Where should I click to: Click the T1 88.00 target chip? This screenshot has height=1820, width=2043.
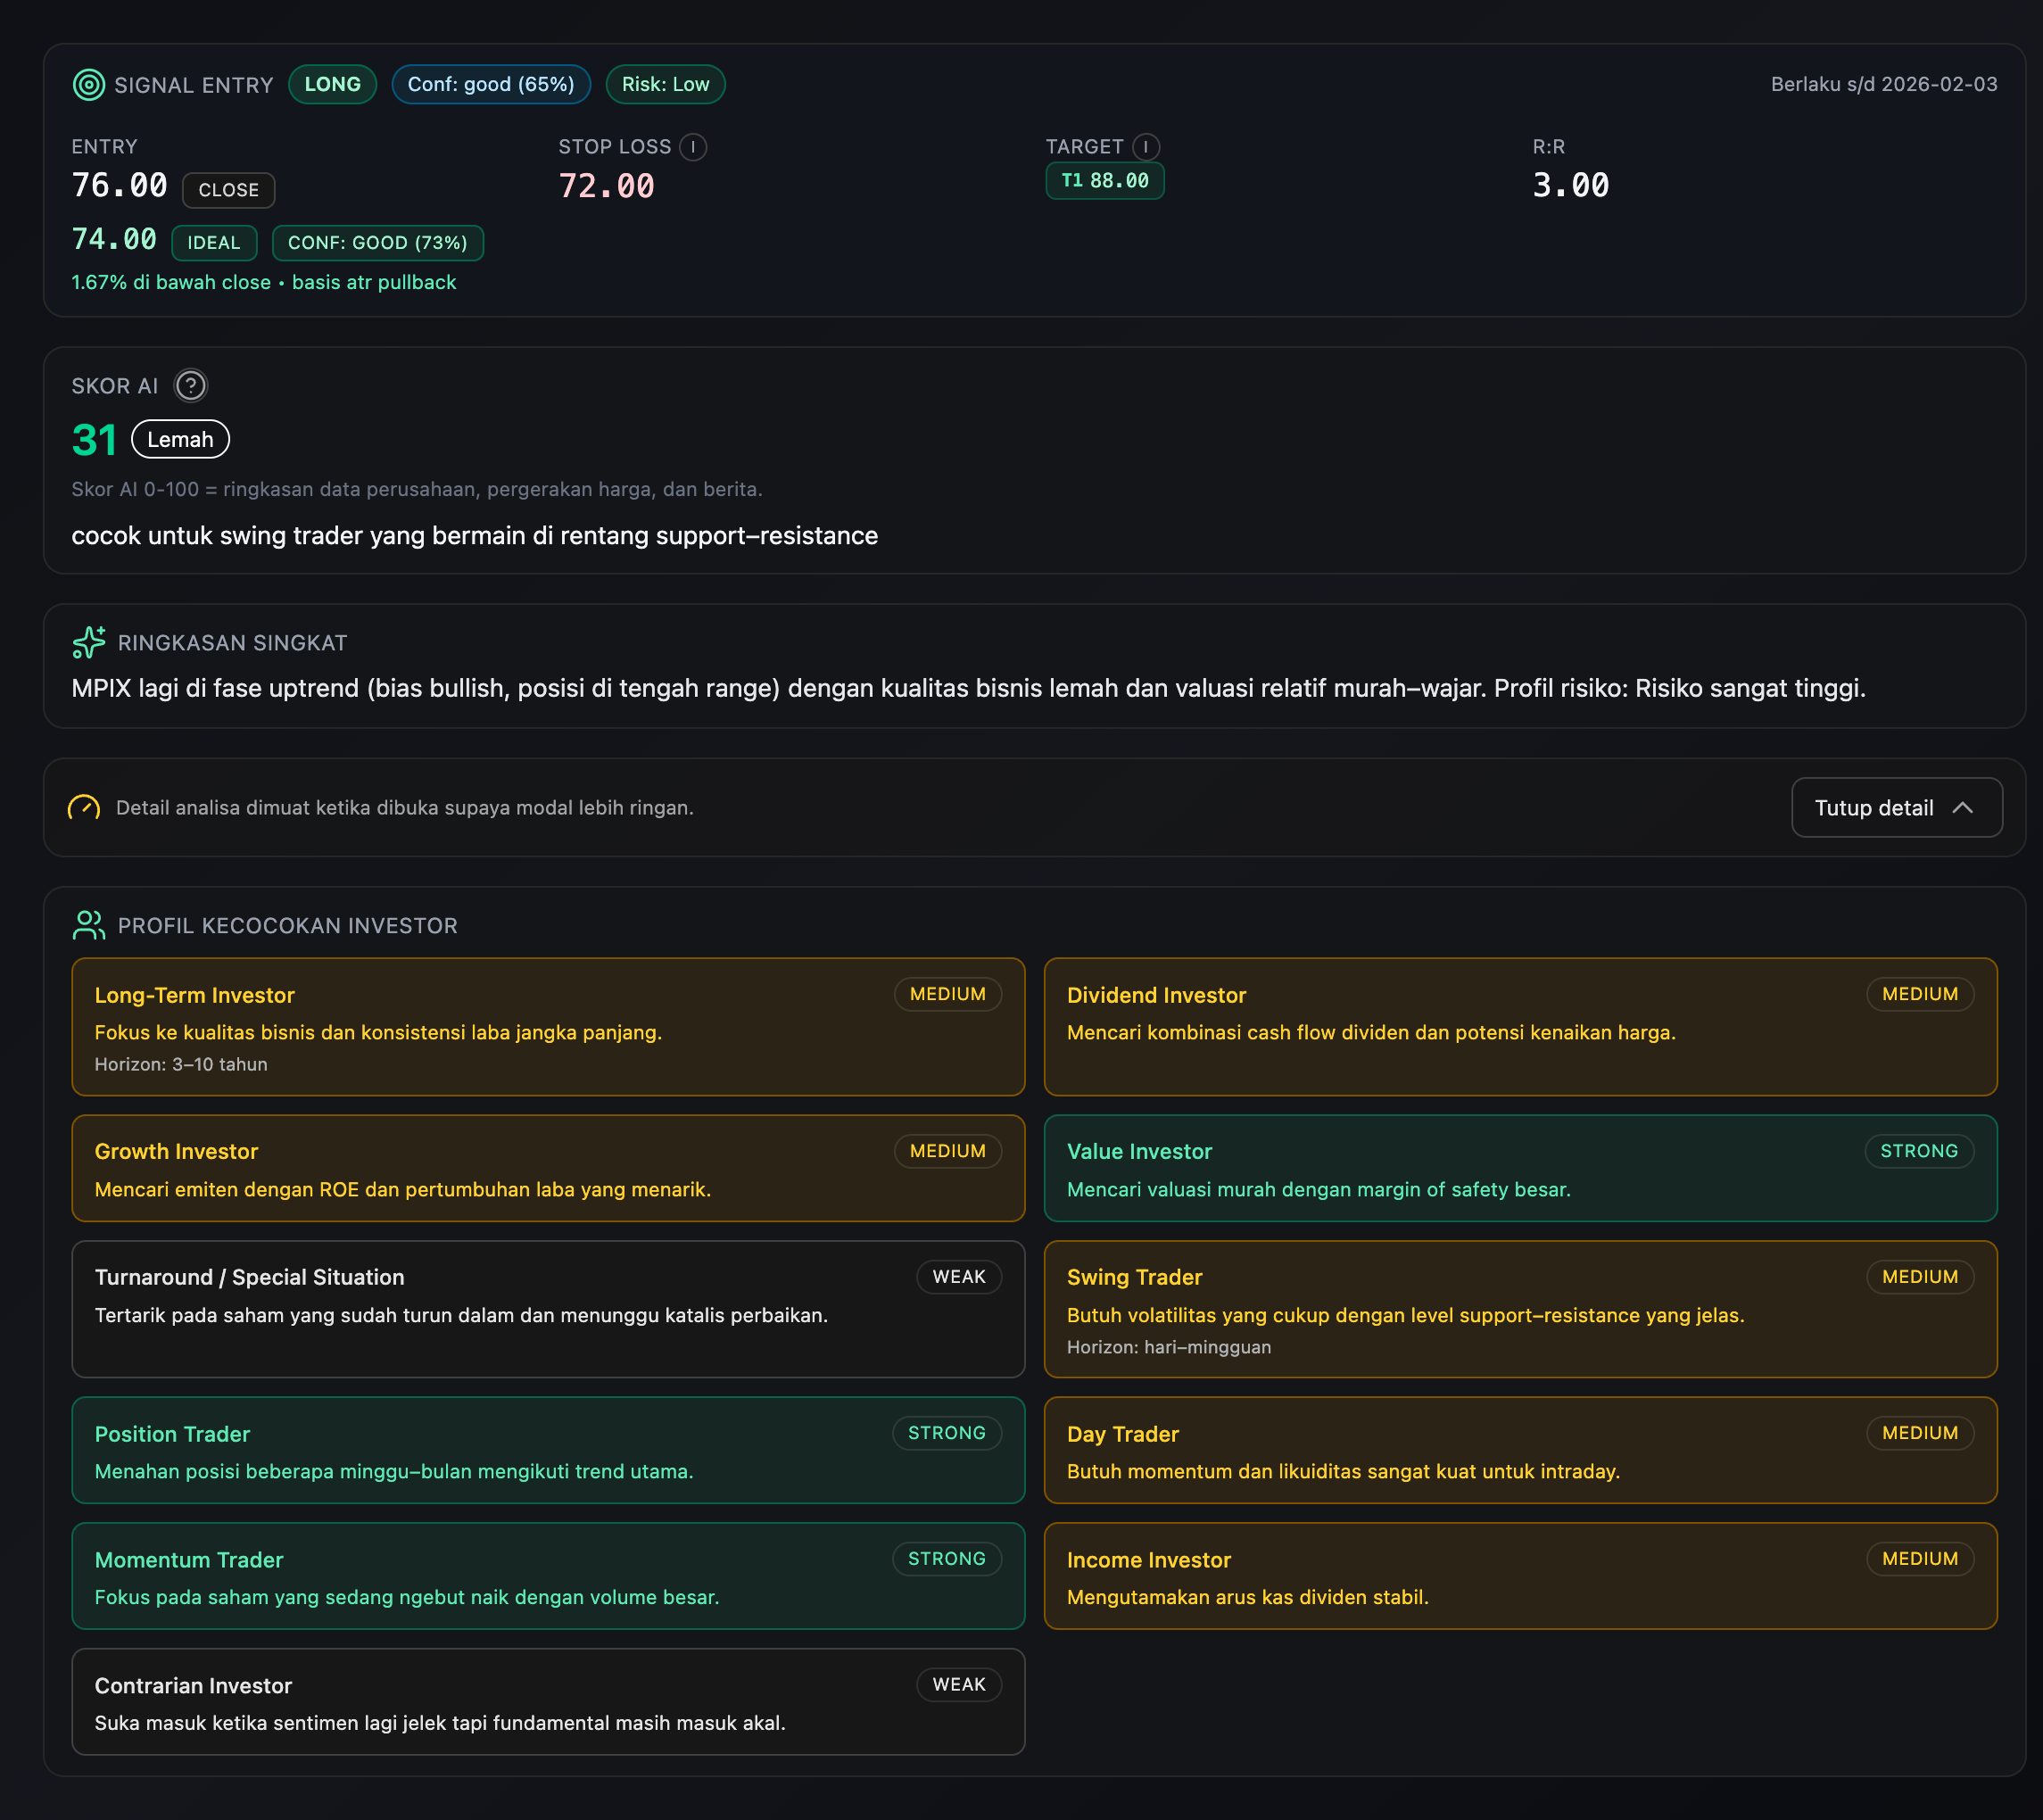point(1104,181)
